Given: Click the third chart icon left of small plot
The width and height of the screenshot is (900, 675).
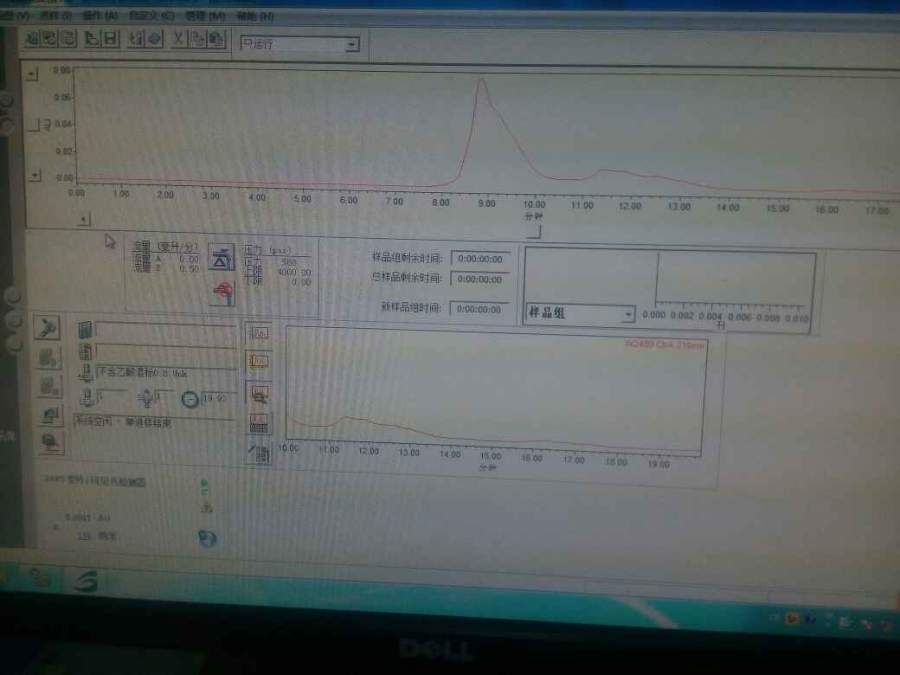Looking at the screenshot, I should pos(259,393).
